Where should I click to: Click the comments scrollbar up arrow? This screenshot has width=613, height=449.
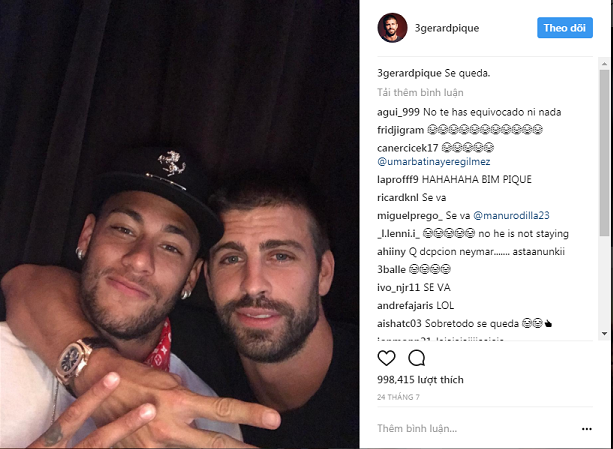pyautogui.click(x=604, y=63)
